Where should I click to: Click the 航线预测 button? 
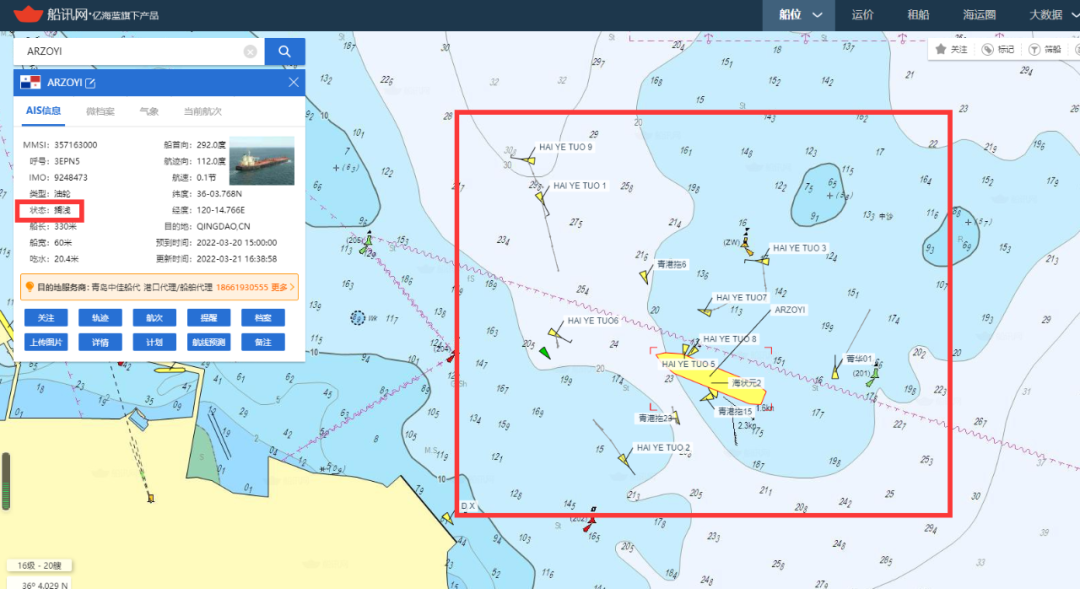[209, 342]
